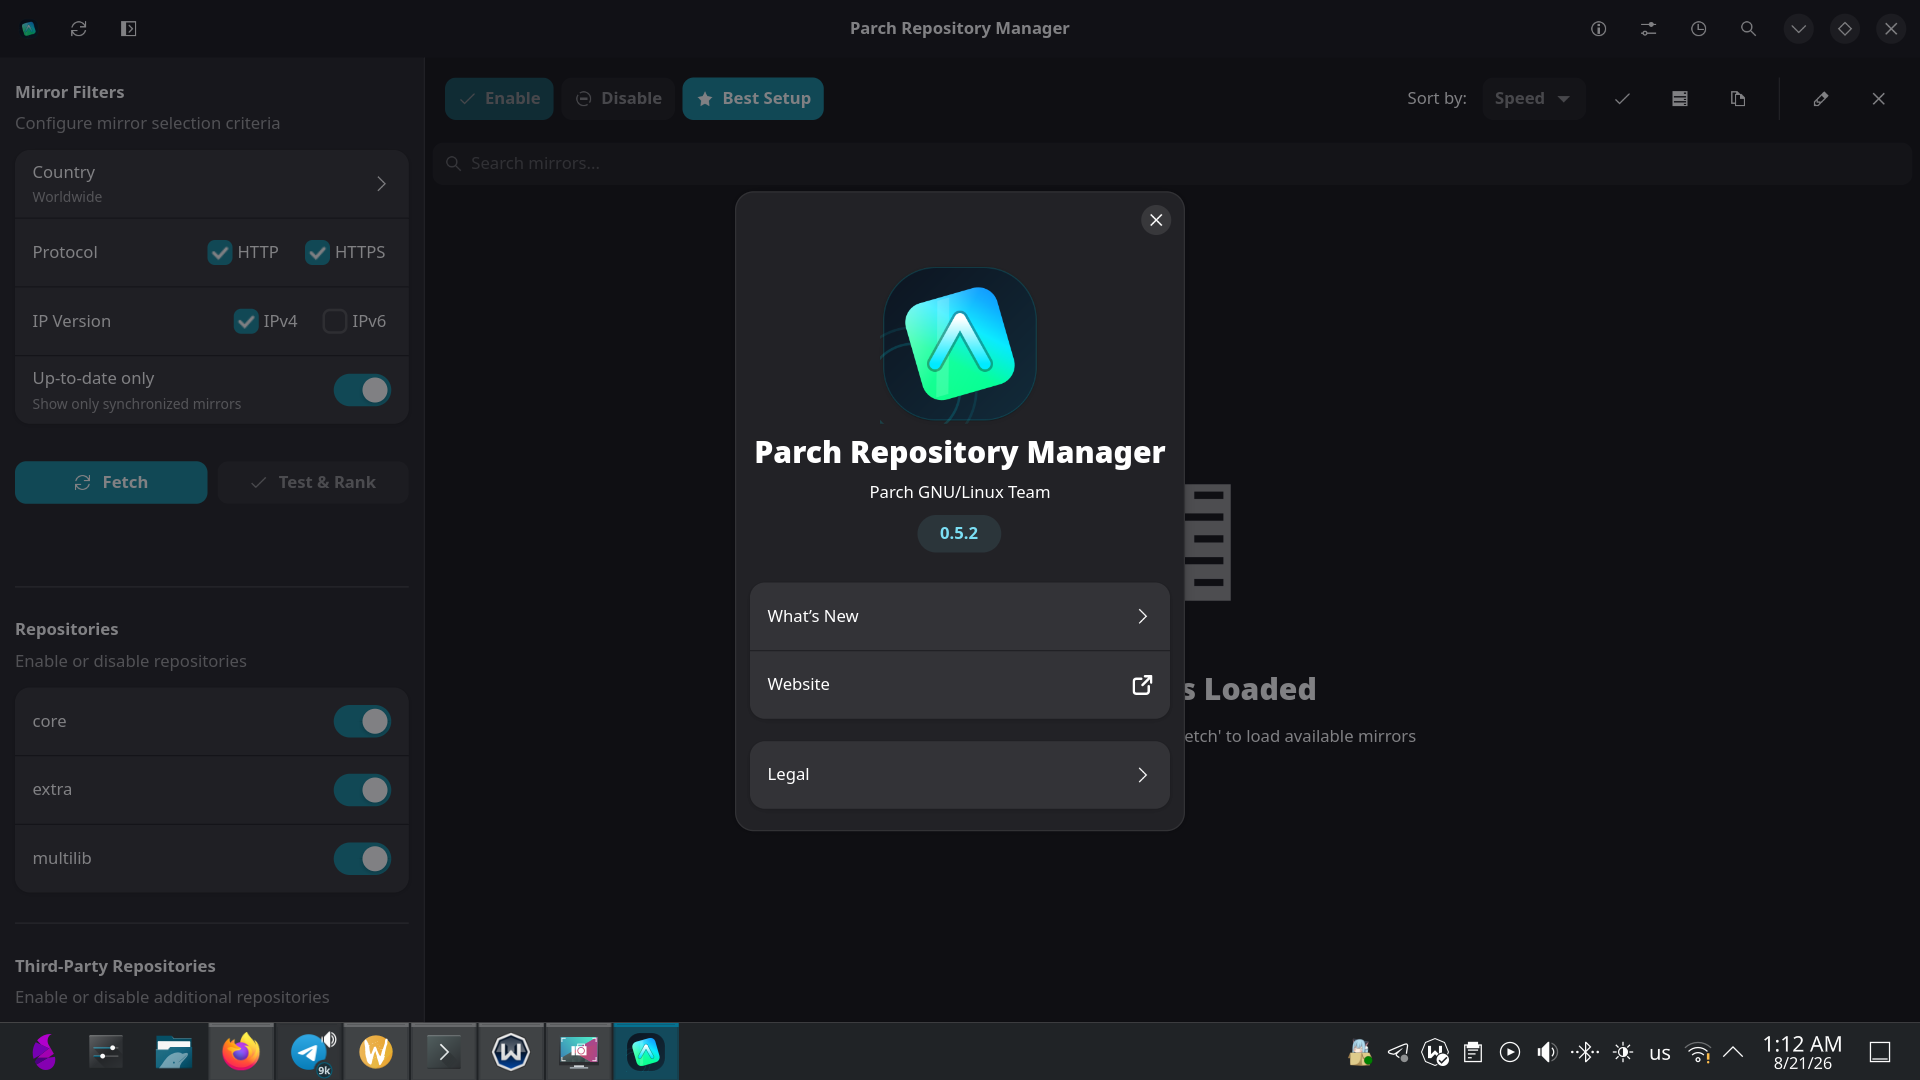The width and height of the screenshot is (1920, 1080).
Task: Click the checkmark icon beside Sort dropdown
Action: pos(1622,99)
